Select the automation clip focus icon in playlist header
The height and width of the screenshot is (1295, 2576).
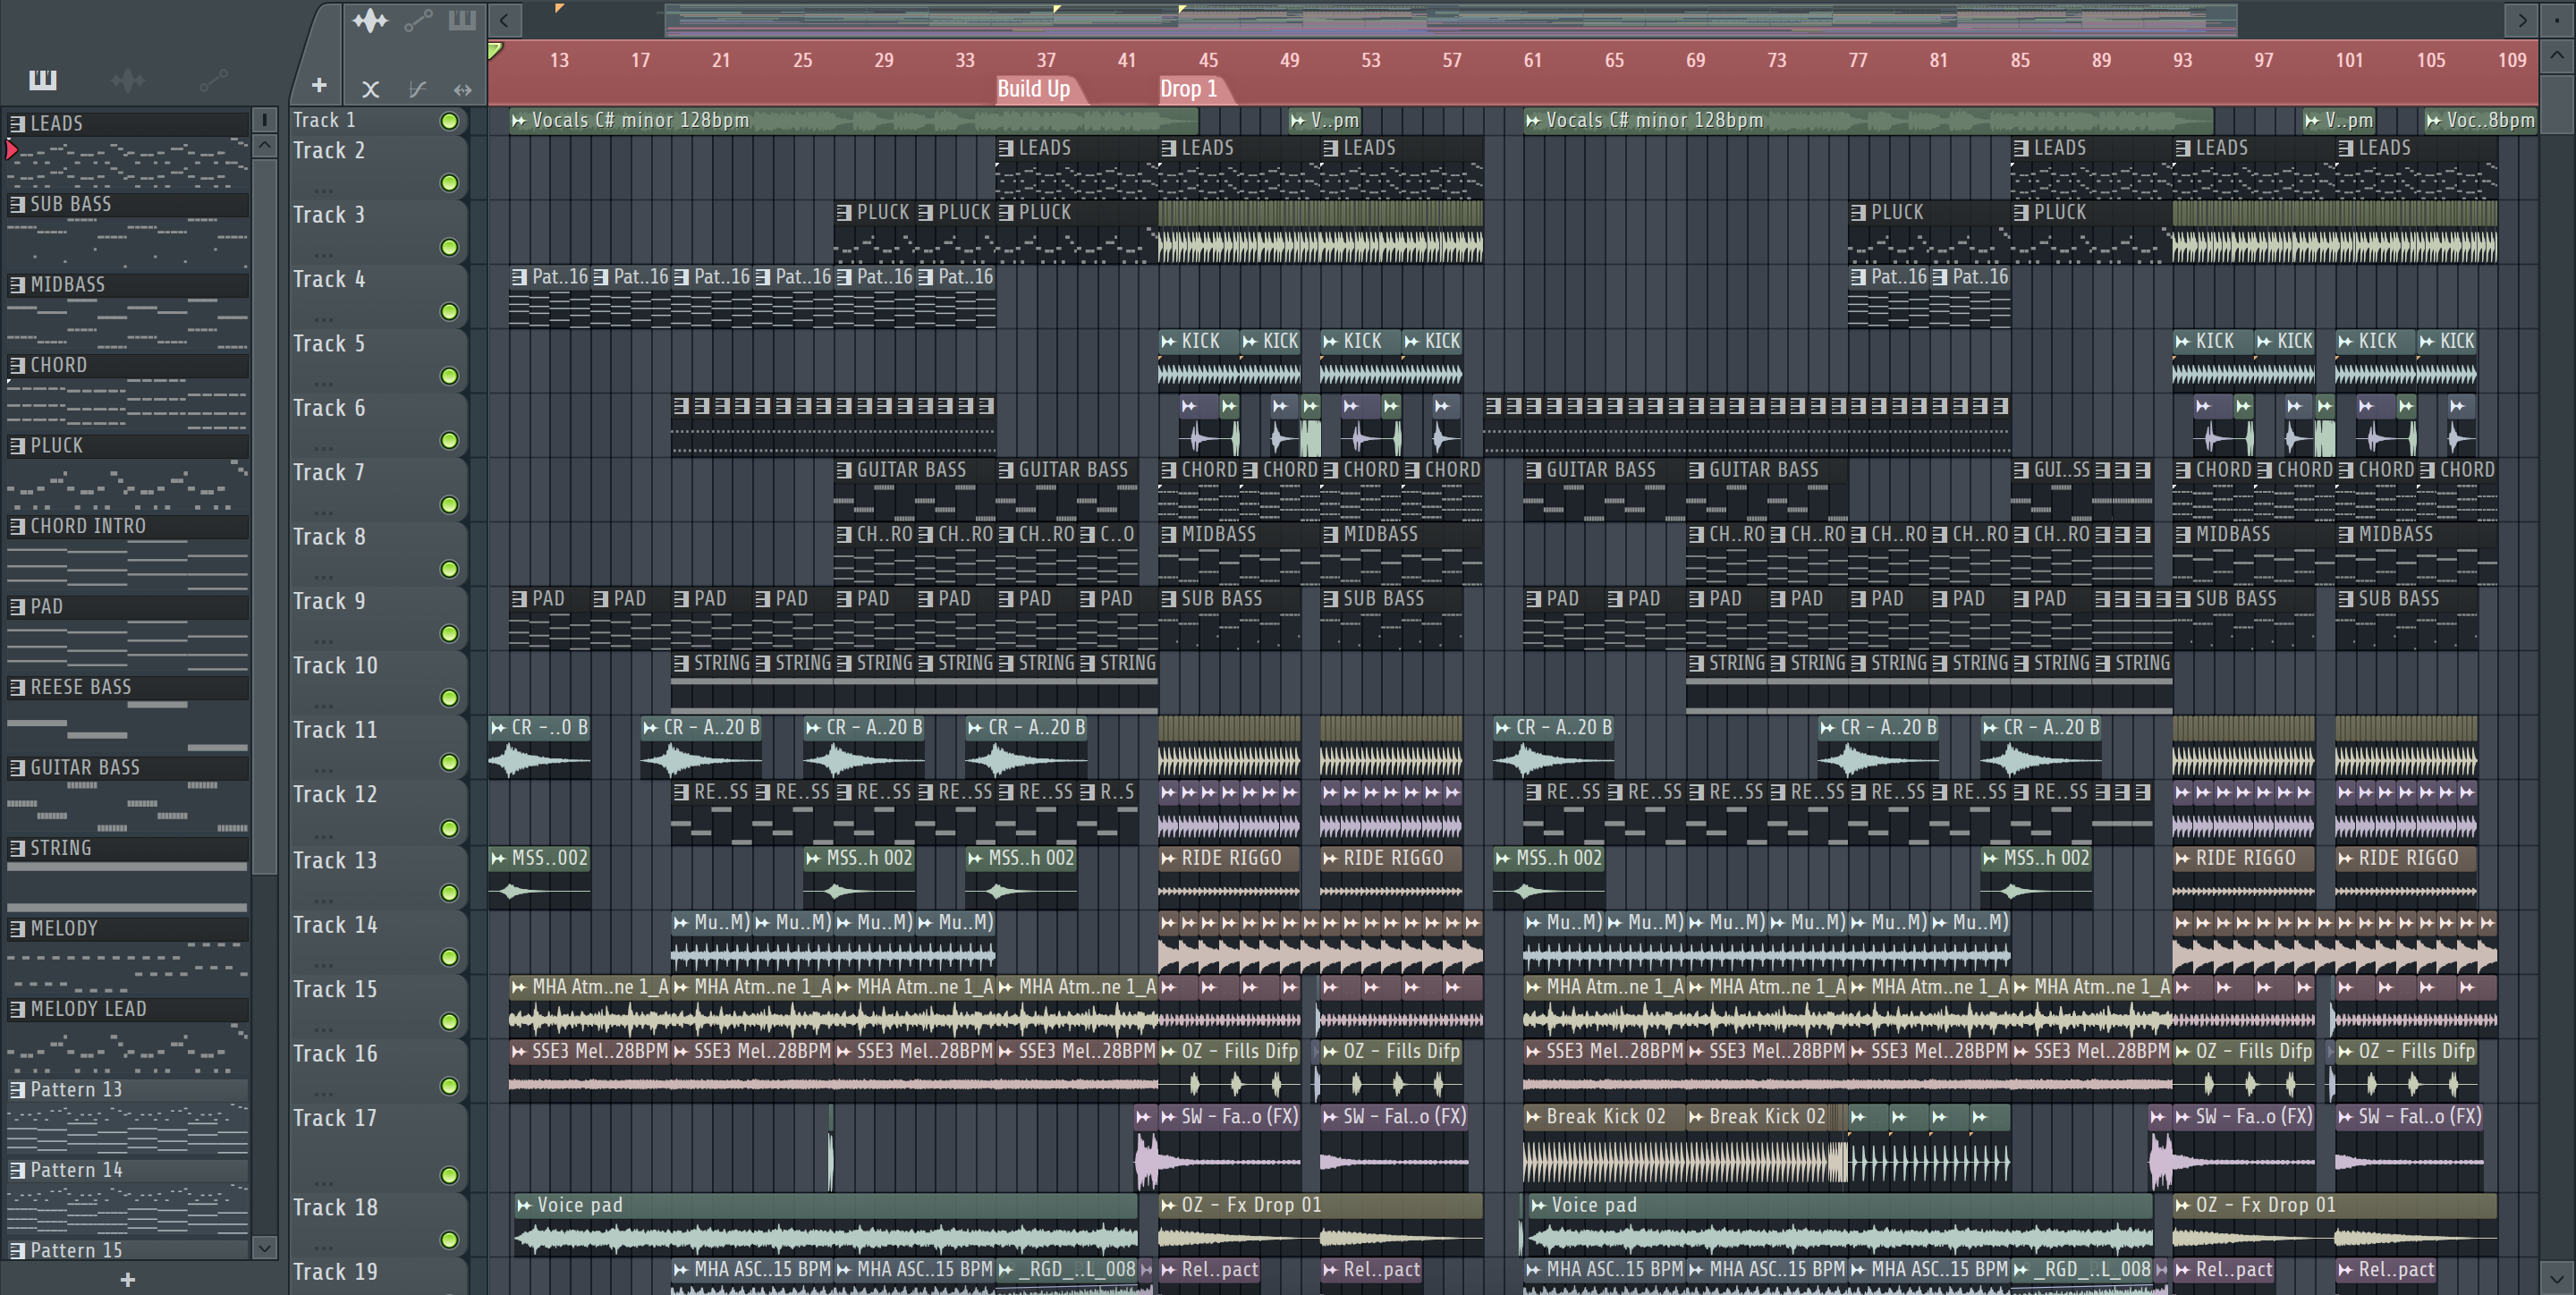pos(418,20)
